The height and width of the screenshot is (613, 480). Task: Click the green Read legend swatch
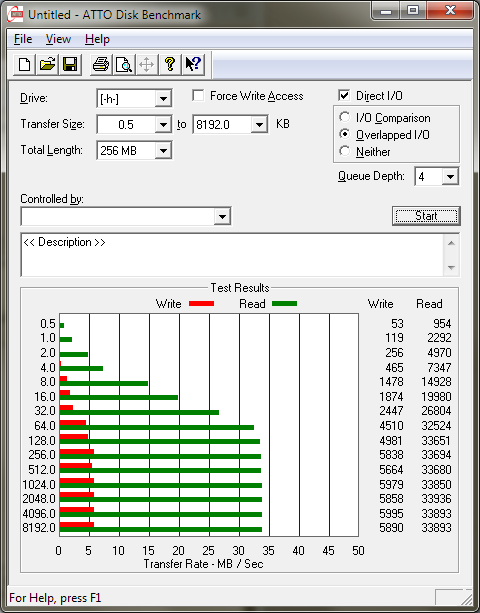(284, 303)
